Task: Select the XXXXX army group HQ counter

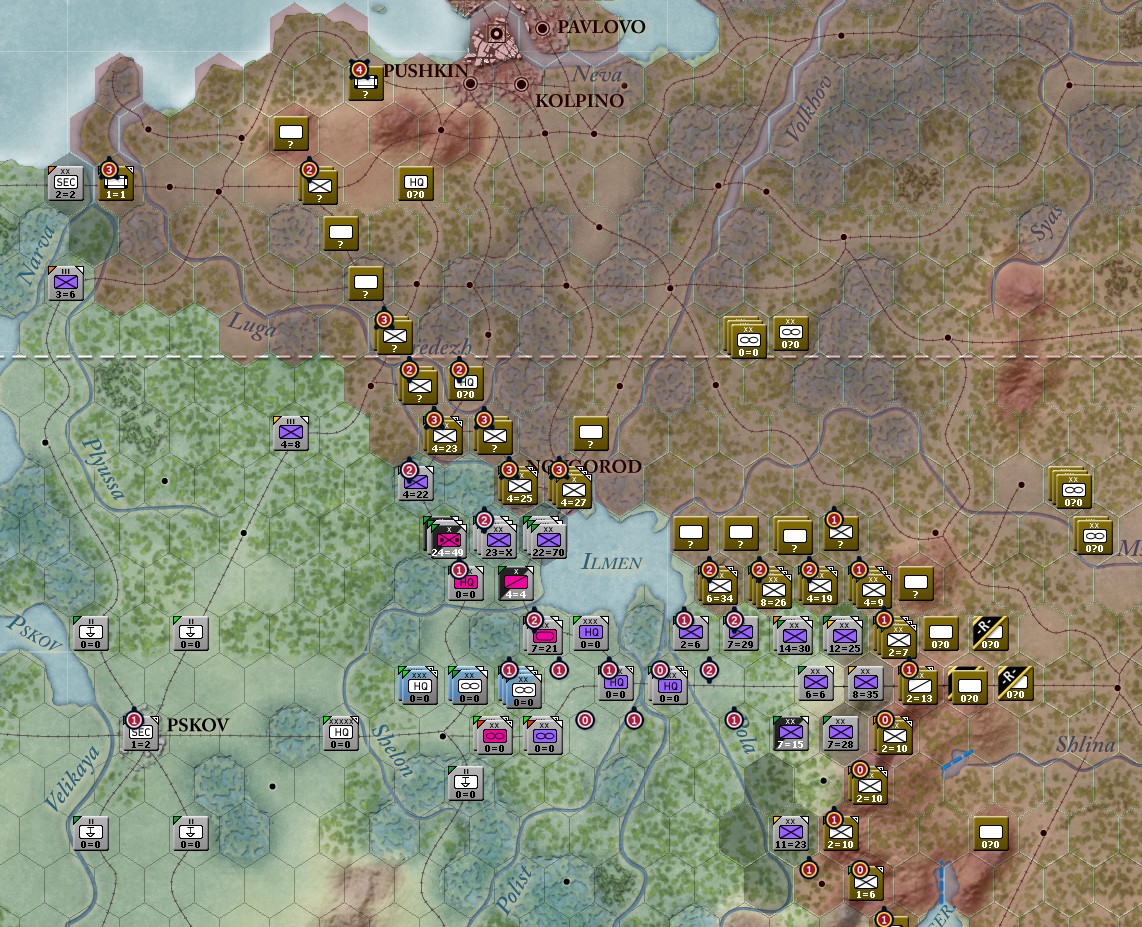Action: pos(340,733)
